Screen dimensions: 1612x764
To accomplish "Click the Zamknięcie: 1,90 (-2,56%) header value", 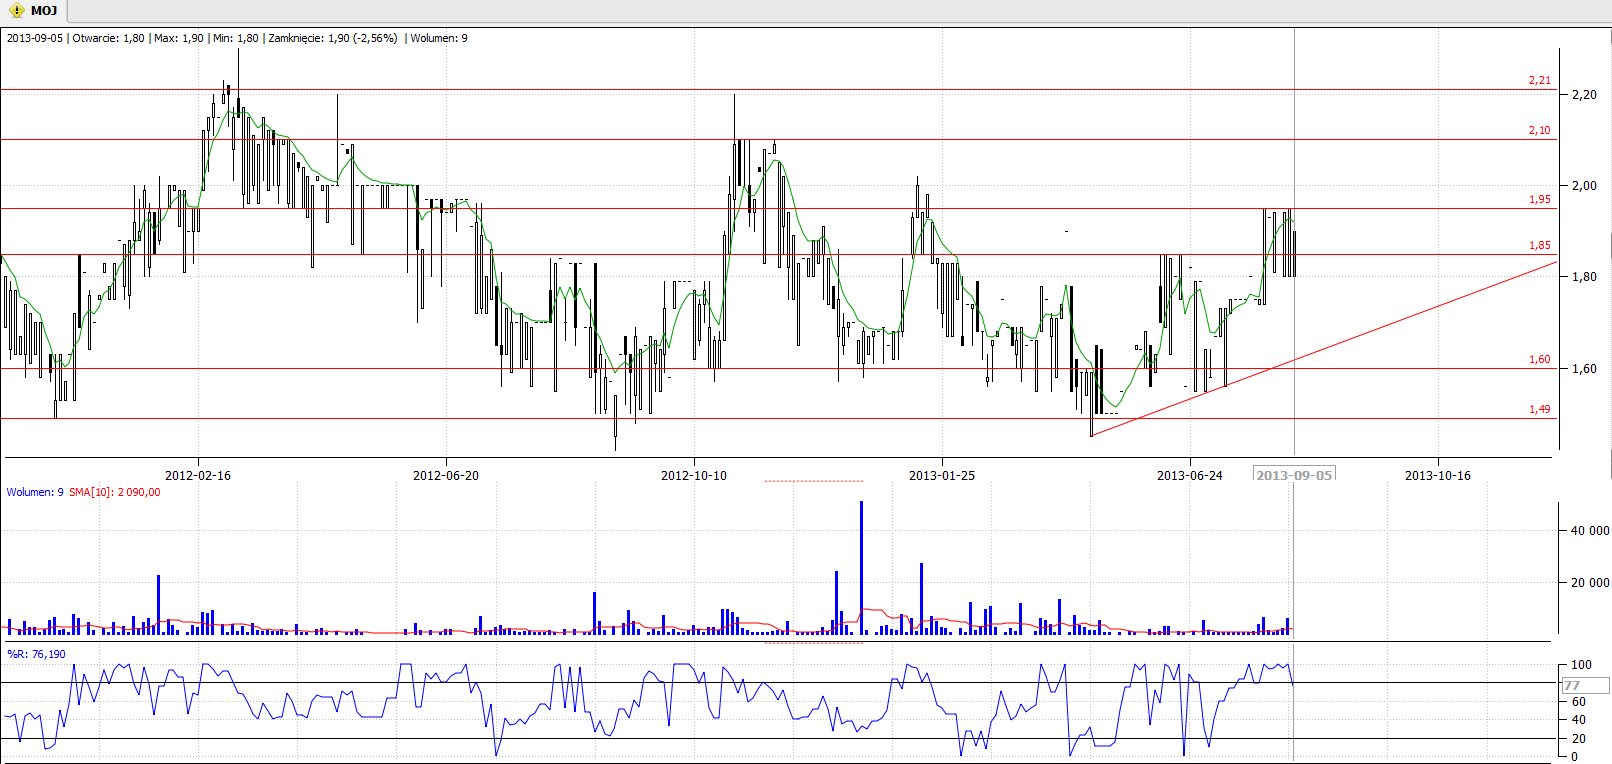I will [333, 38].
